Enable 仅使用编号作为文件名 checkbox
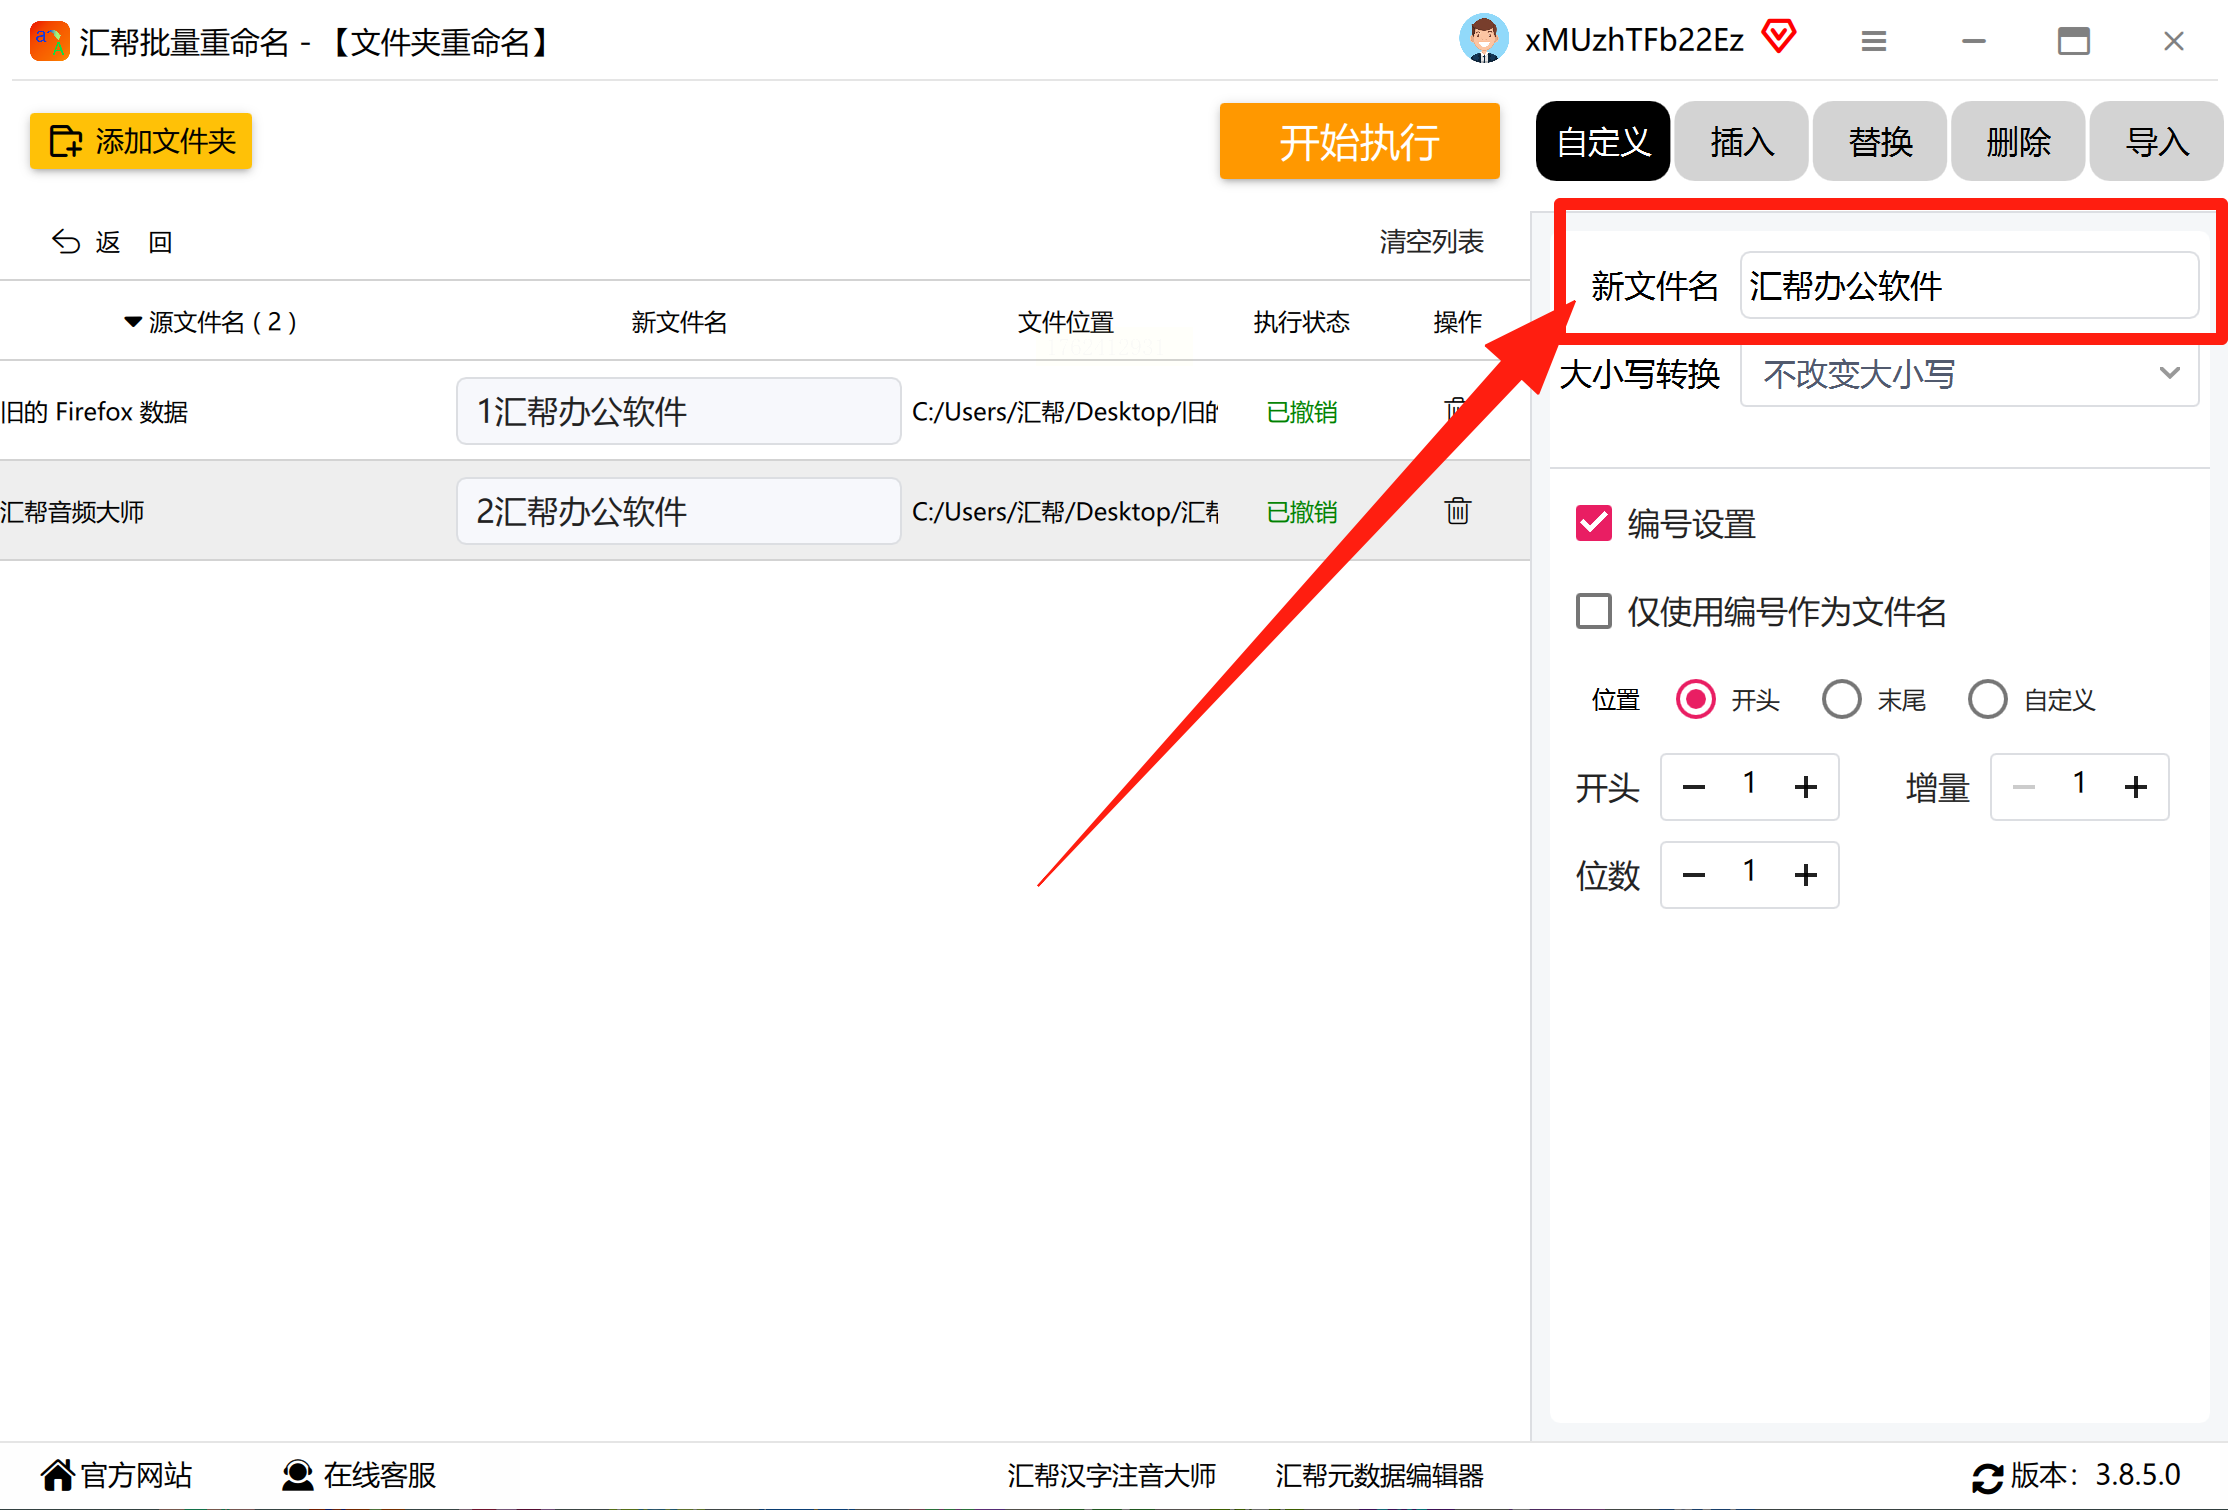Image resolution: width=2228 pixels, height=1510 pixels. pos(1593,611)
